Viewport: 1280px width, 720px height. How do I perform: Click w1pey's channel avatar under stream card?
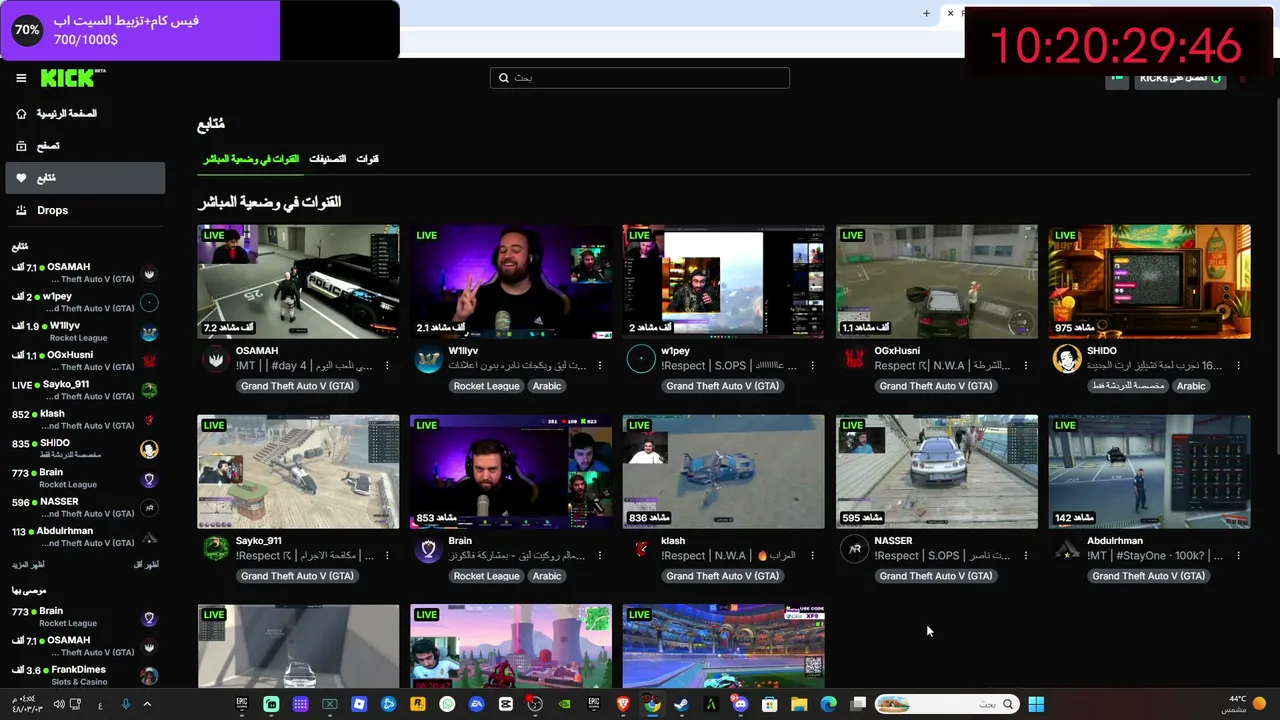coord(641,359)
